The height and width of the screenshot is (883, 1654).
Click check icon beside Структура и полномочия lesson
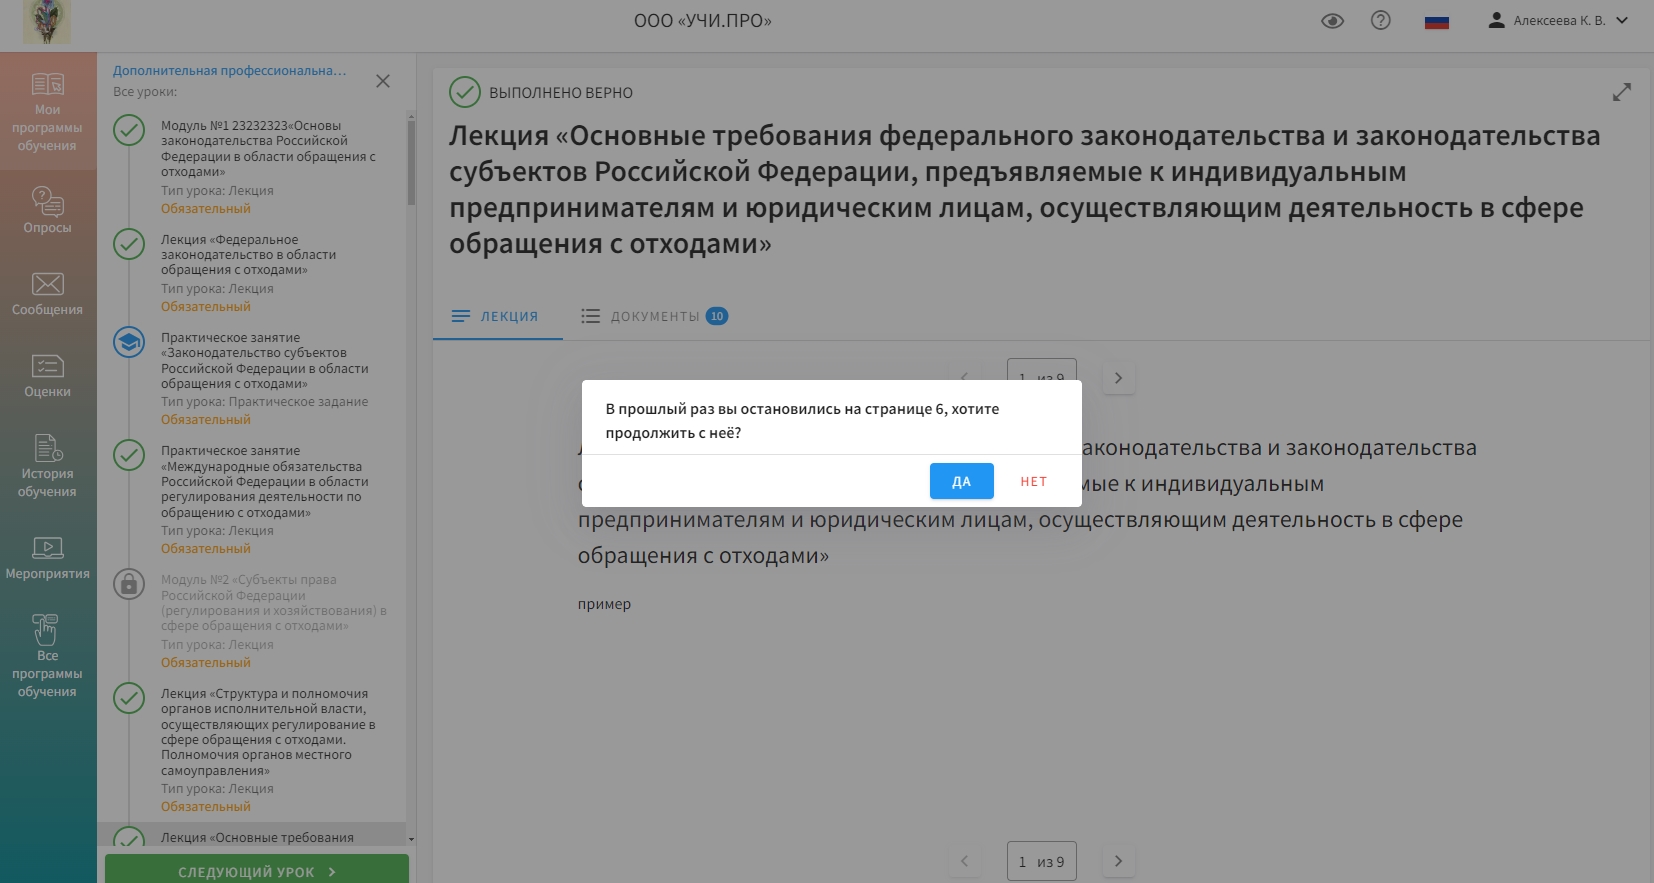[x=129, y=698]
